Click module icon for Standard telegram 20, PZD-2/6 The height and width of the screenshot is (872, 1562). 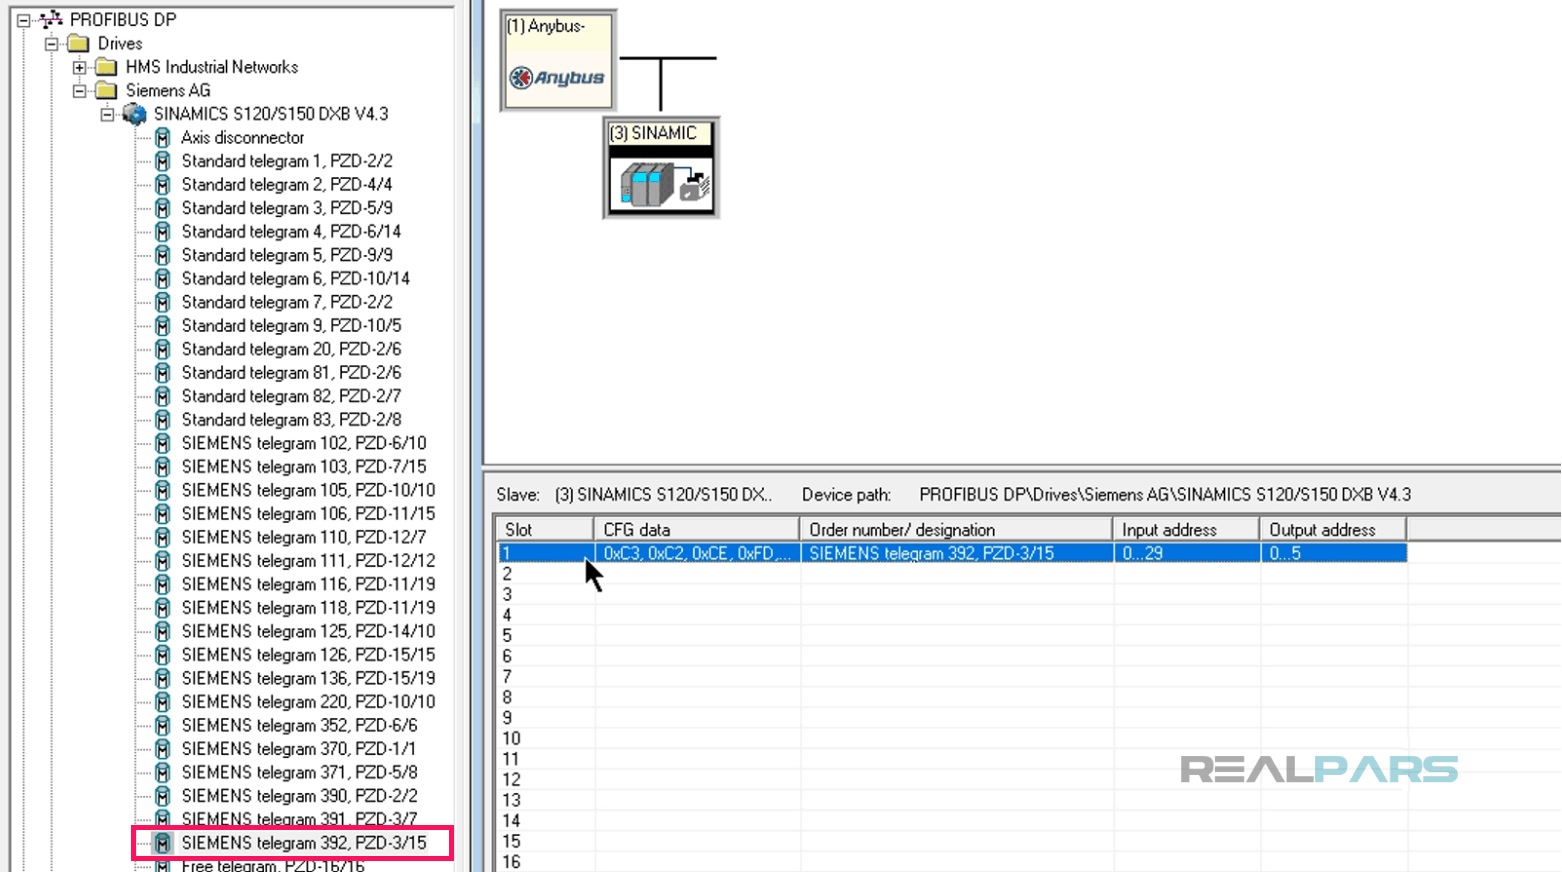(163, 349)
